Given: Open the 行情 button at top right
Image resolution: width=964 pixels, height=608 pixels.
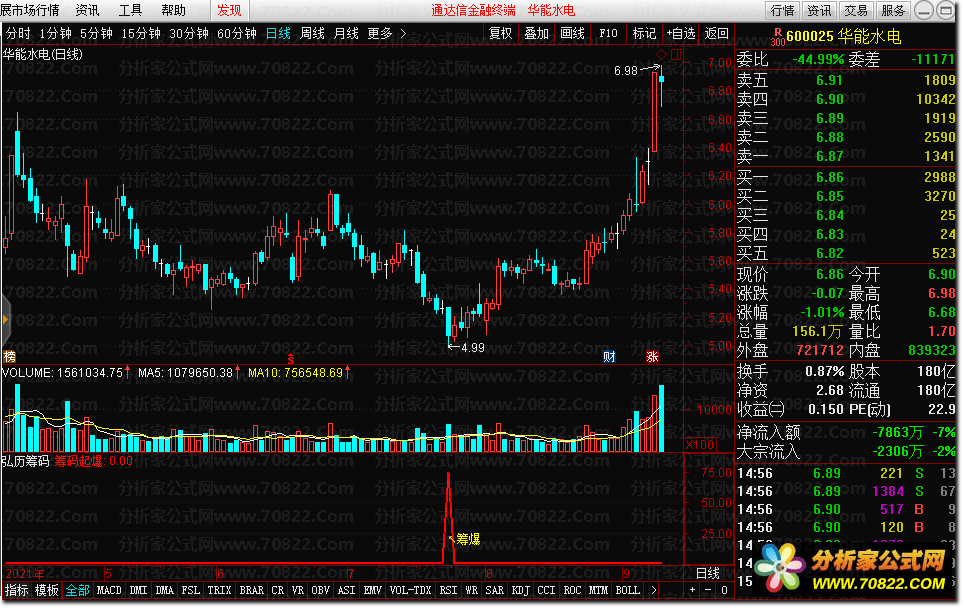Looking at the screenshot, I should pyautogui.click(x=782, y=10).
